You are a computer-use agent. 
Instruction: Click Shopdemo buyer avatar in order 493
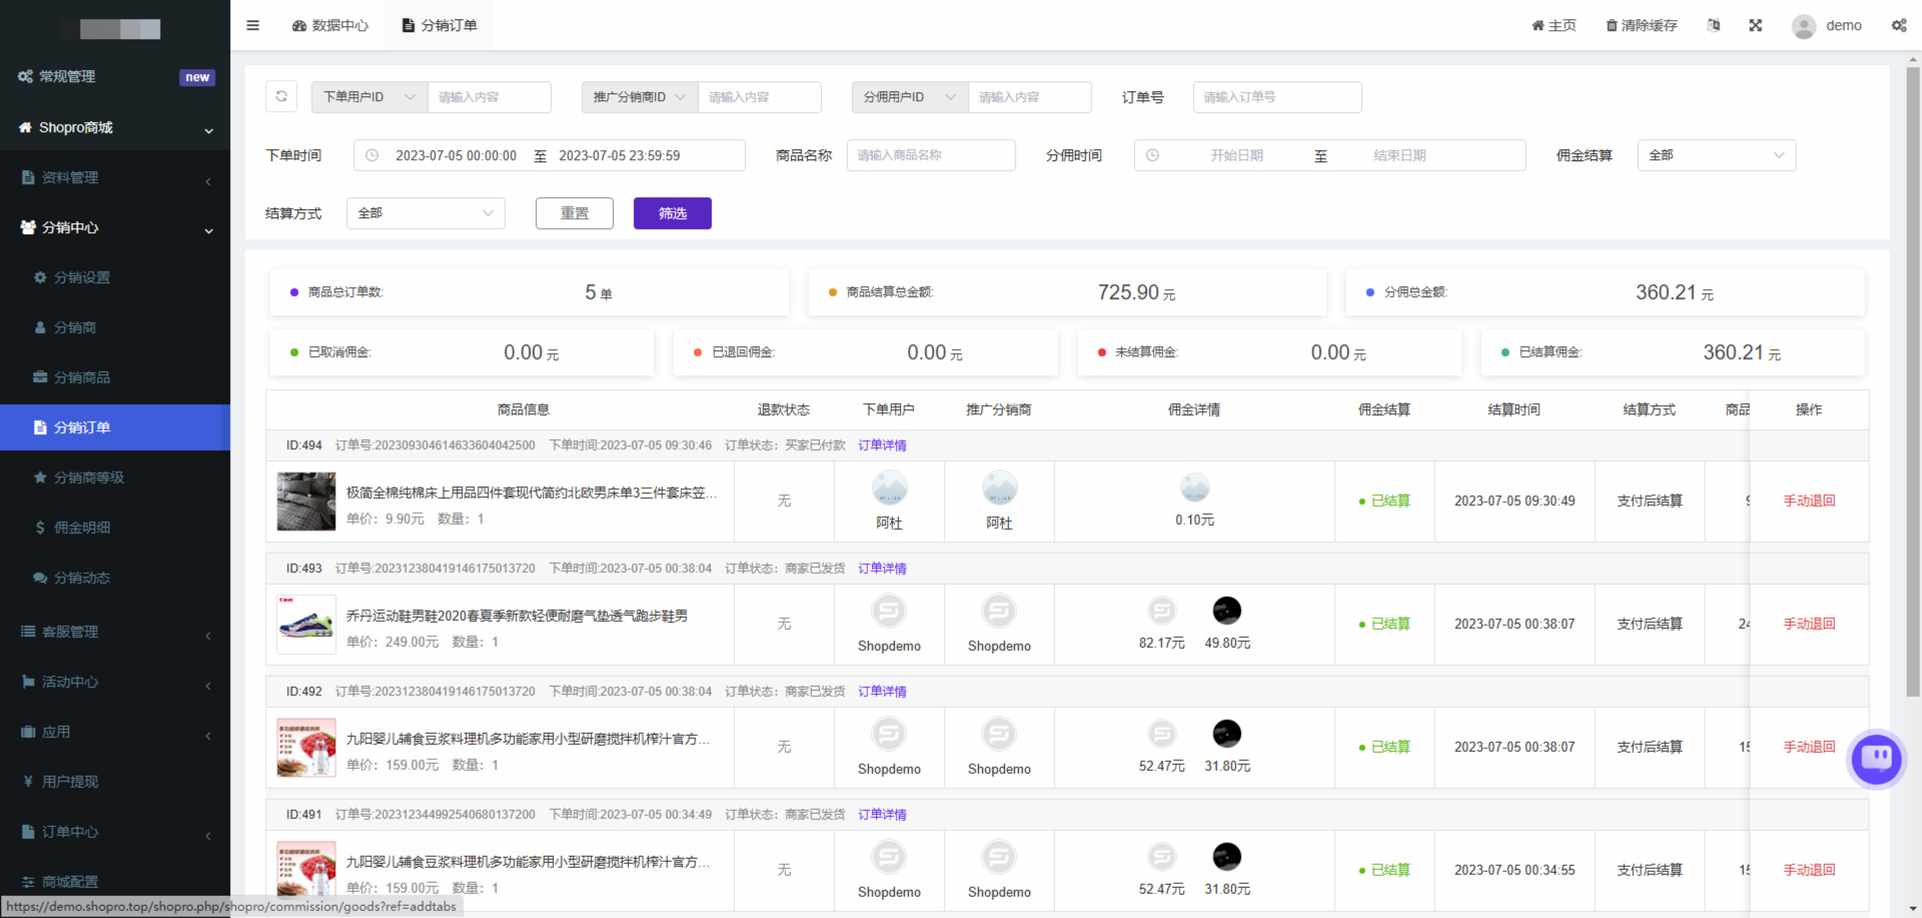click(889, 611)
